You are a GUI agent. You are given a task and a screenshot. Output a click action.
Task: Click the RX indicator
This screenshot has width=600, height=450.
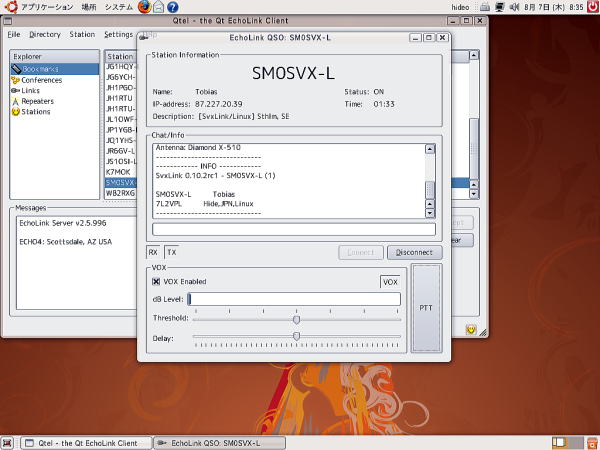(153, 252)
